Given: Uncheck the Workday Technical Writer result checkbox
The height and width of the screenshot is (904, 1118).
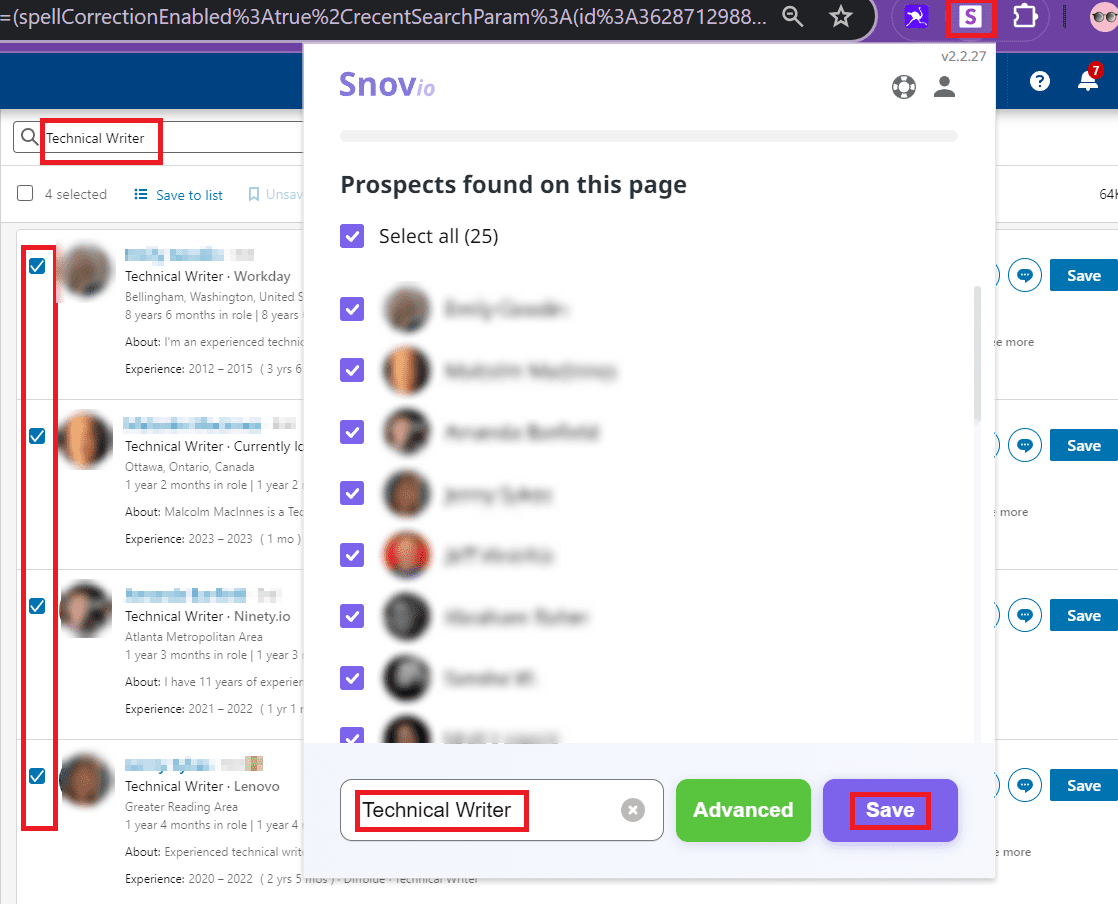Looking at the screenshot, I should click(37, 266).
